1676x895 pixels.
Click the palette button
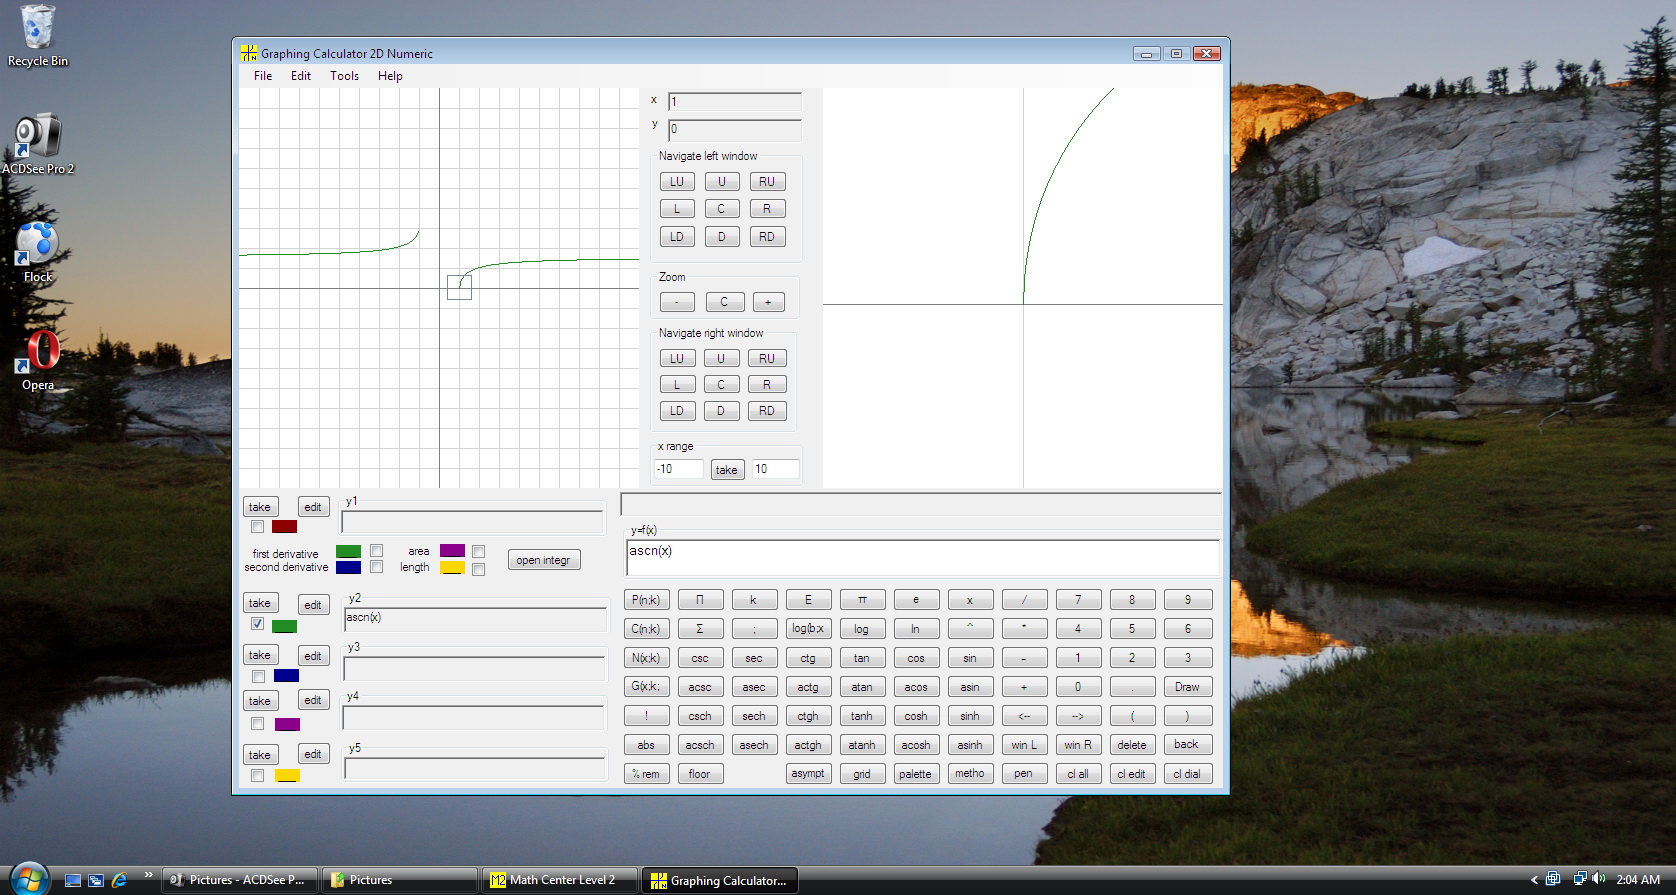point(916,774)
